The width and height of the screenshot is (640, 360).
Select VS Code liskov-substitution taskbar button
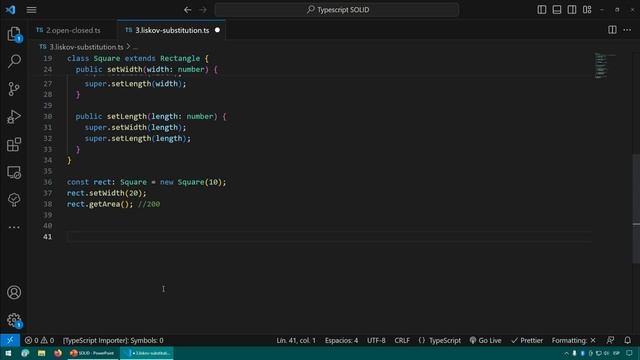click(147, 353)
